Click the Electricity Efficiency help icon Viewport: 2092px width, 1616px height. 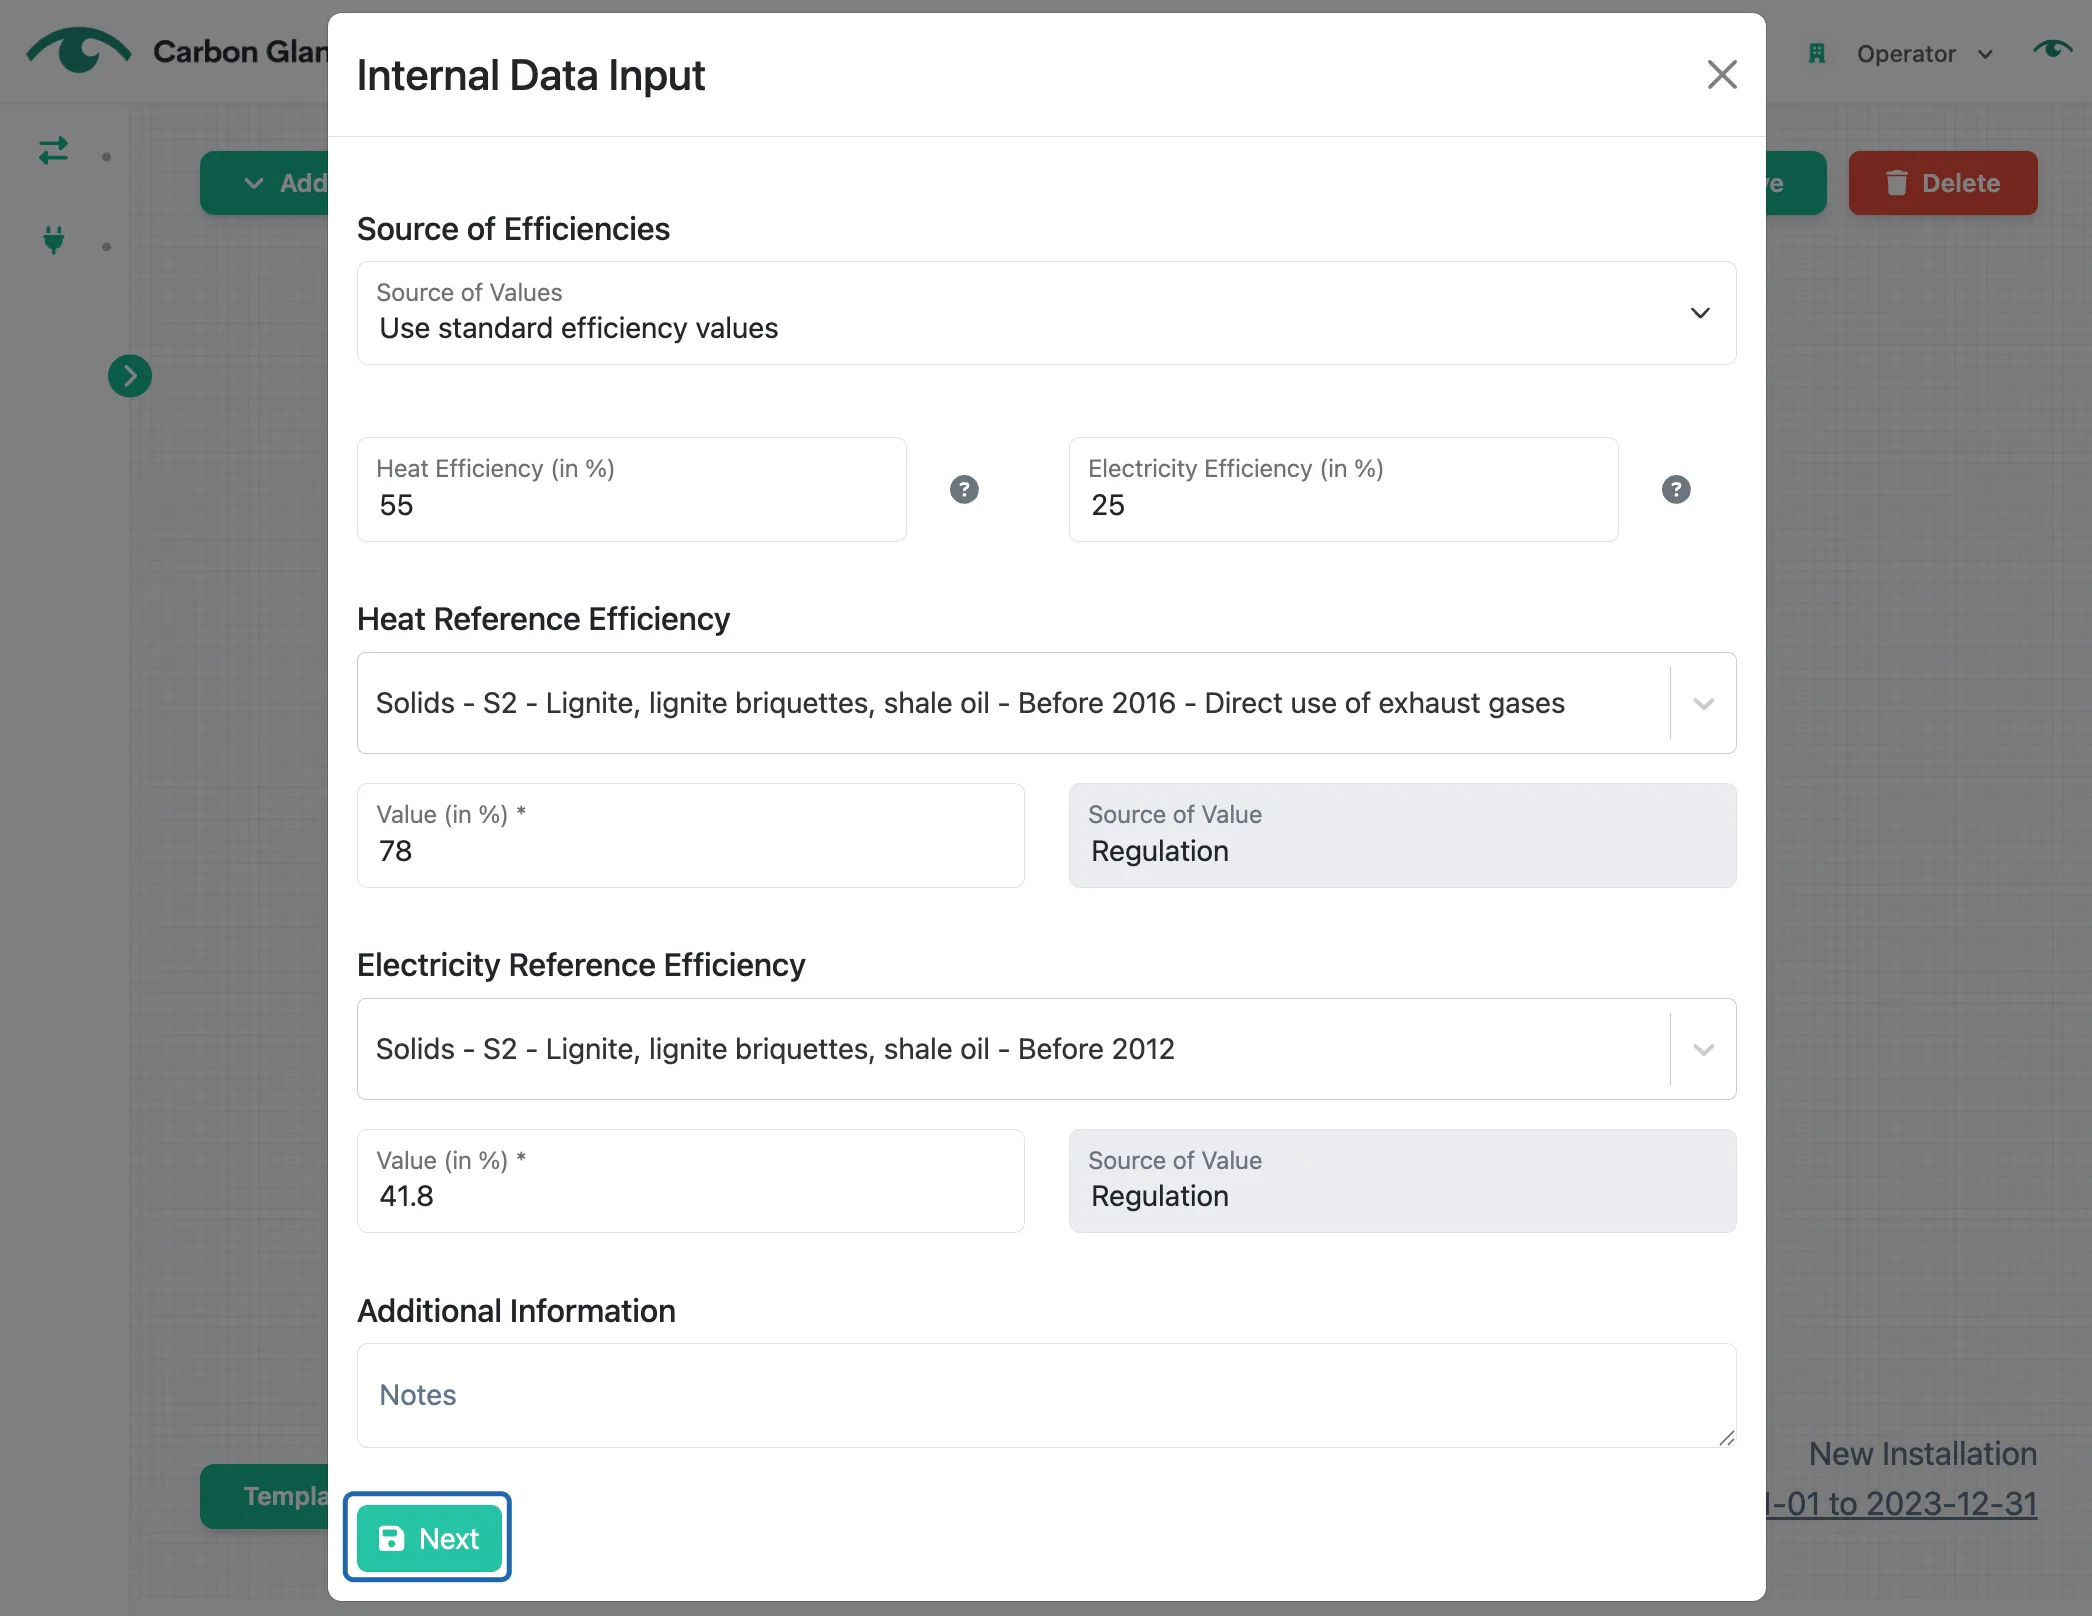click(x=1676, y=489)
